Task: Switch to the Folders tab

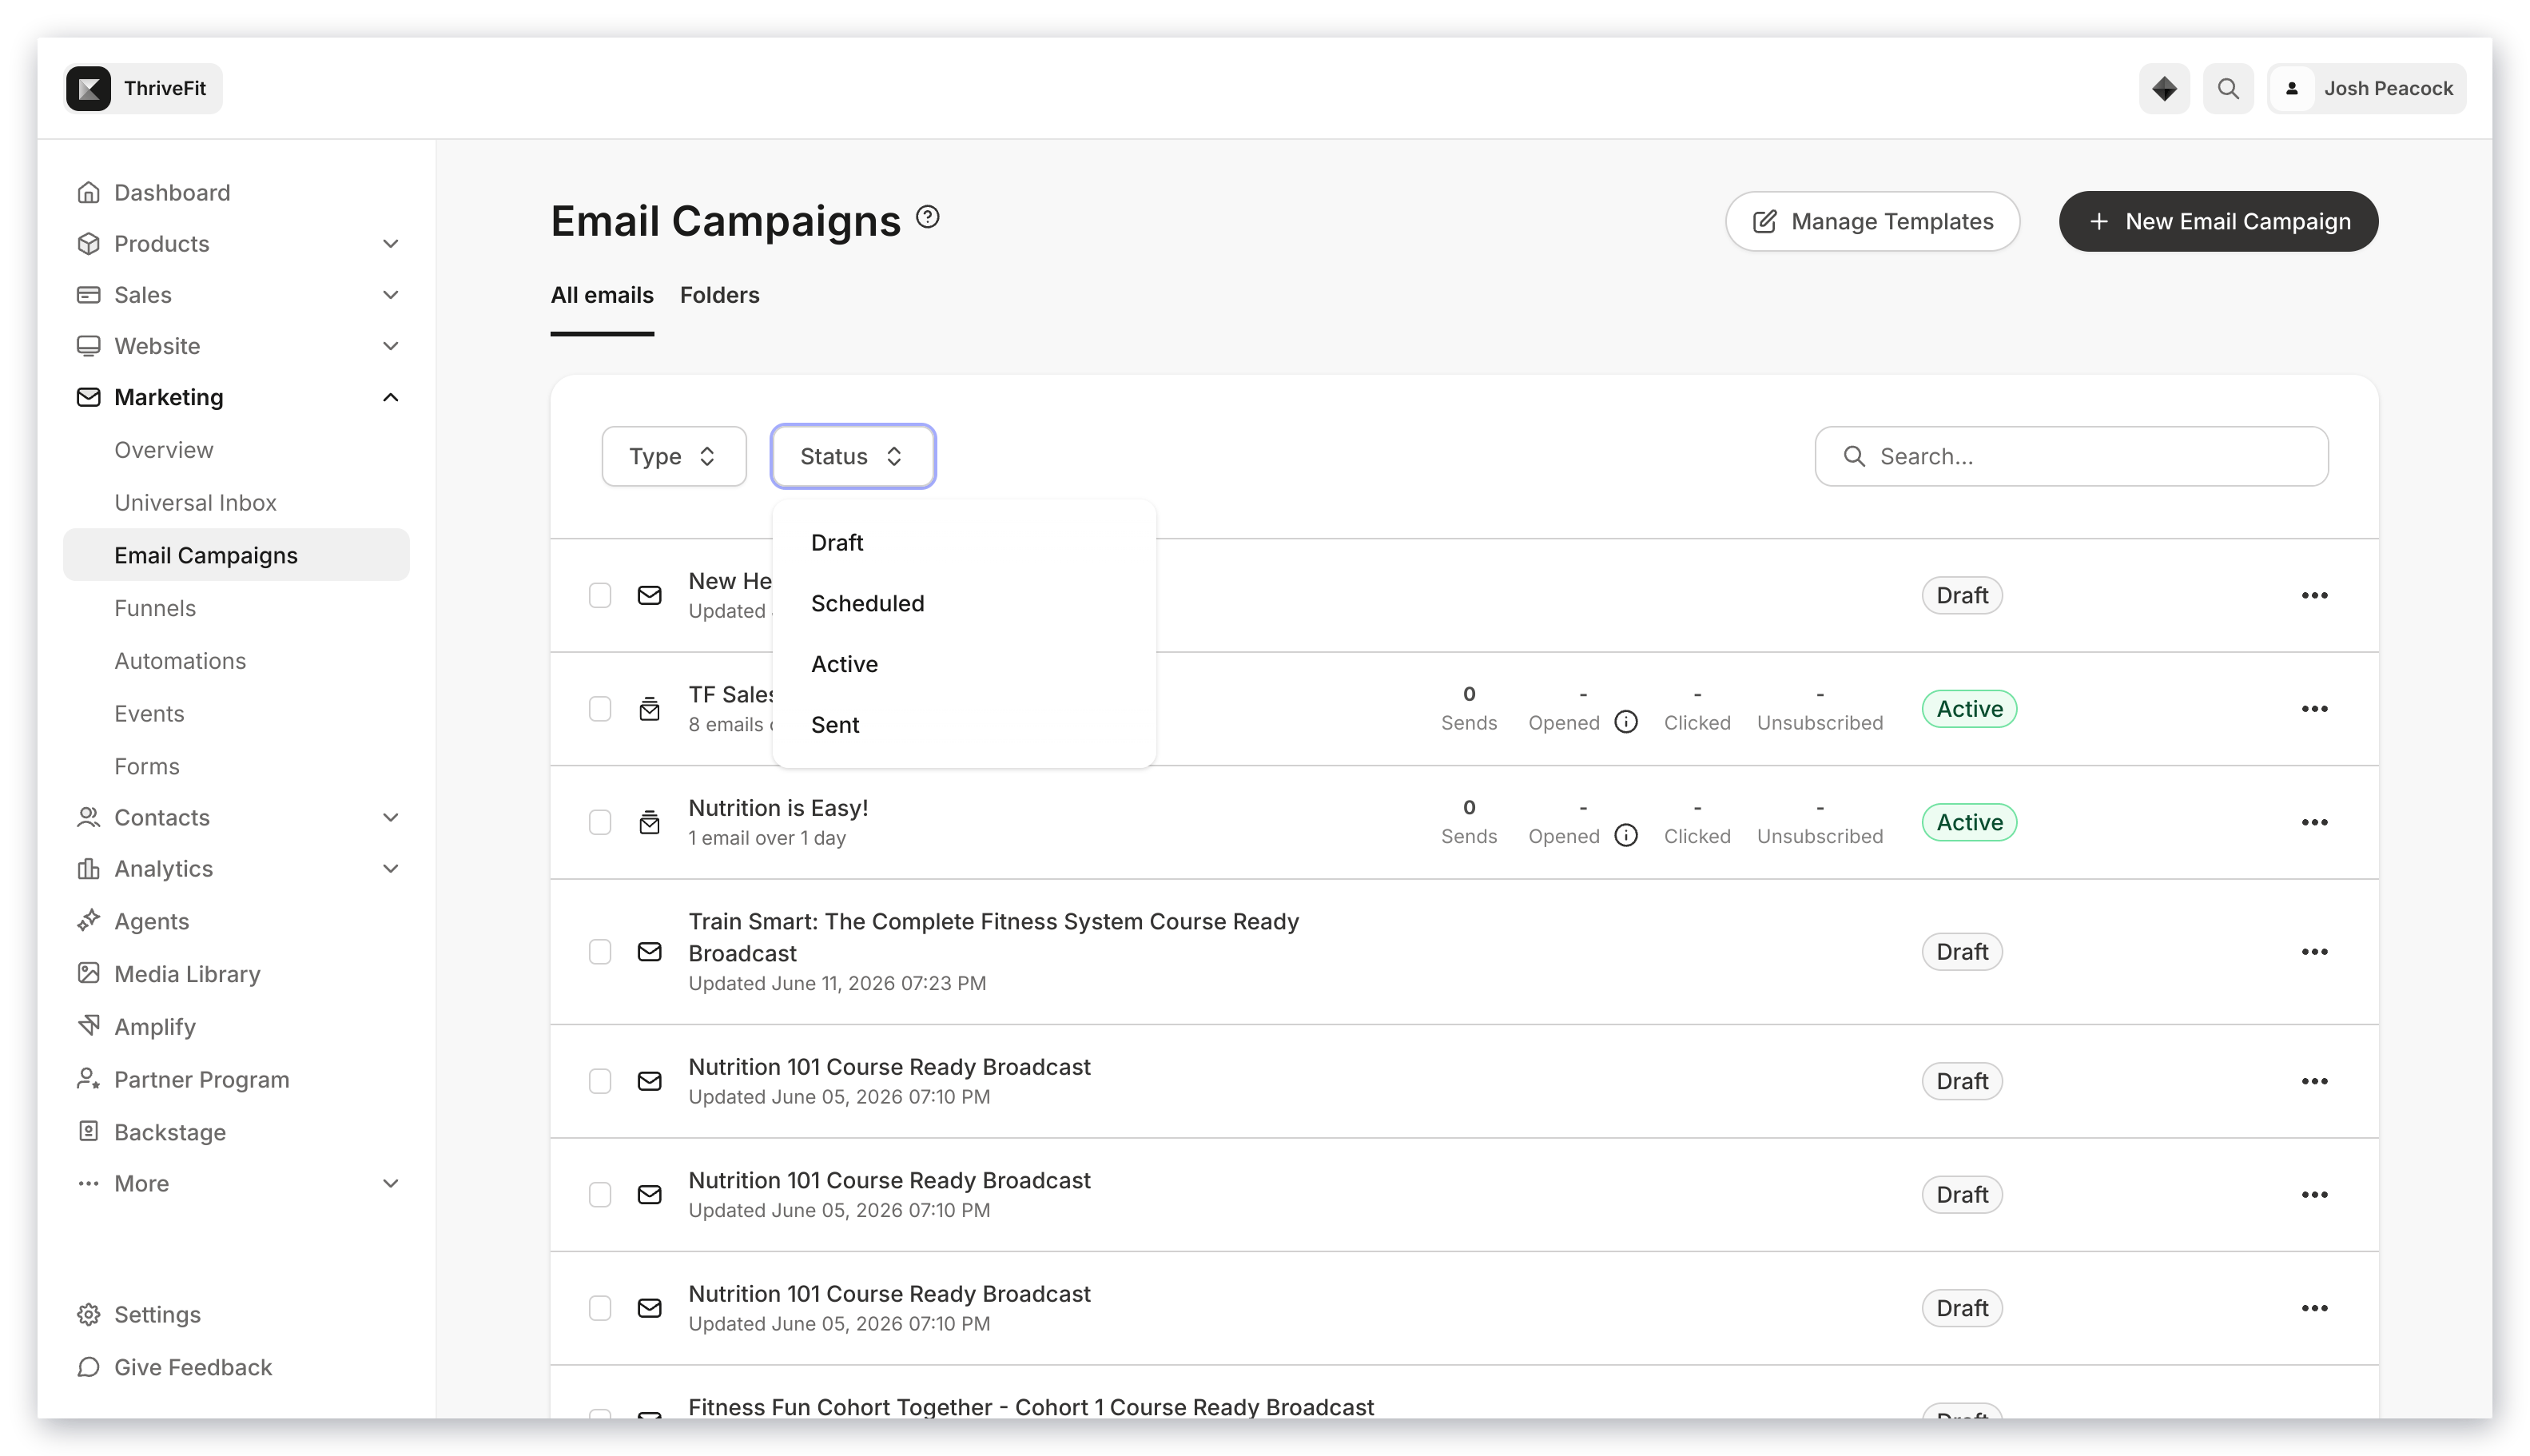Action: pos(719,295)
